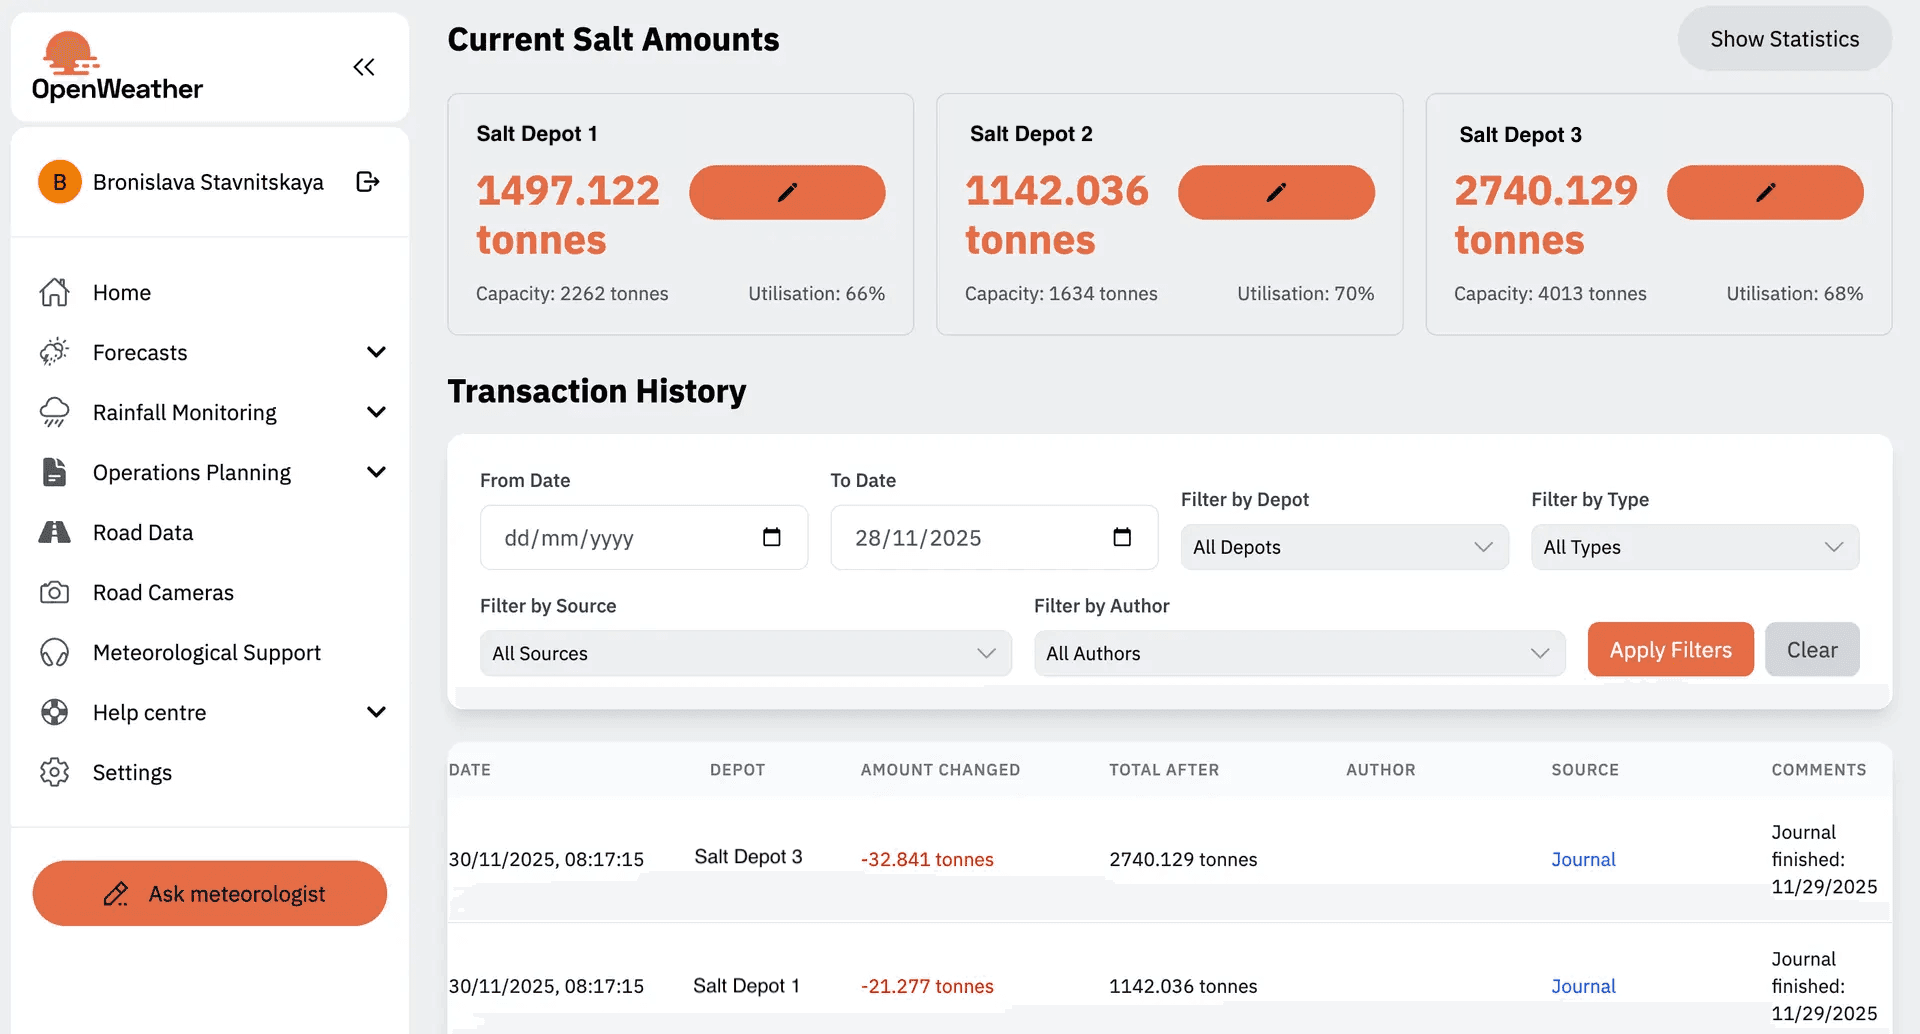1920x1034 pixels.
Task: Open the Journal link for Salt Depot 3
Action: tap(1583, 859)
